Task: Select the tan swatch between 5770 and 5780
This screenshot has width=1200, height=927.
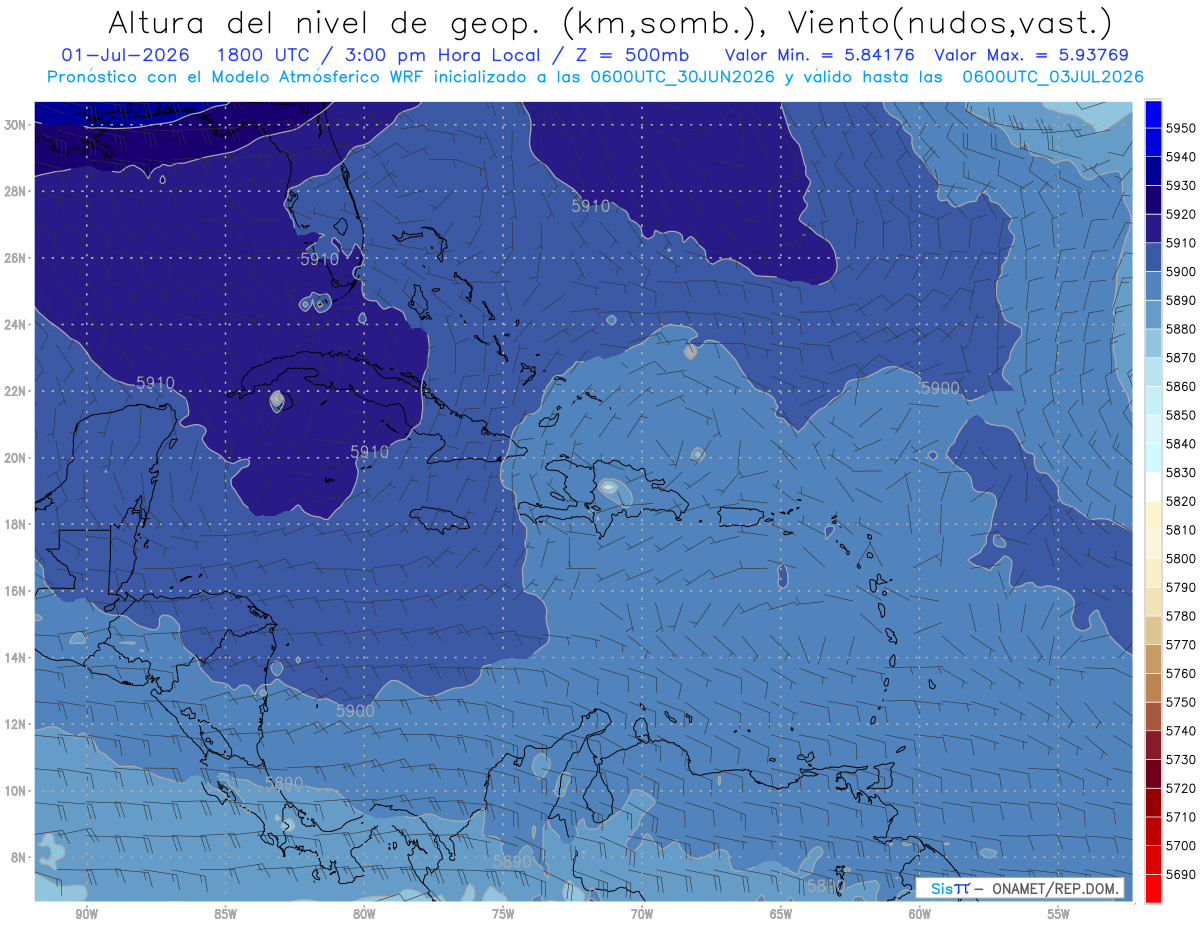Action: tap(1153, 630)
